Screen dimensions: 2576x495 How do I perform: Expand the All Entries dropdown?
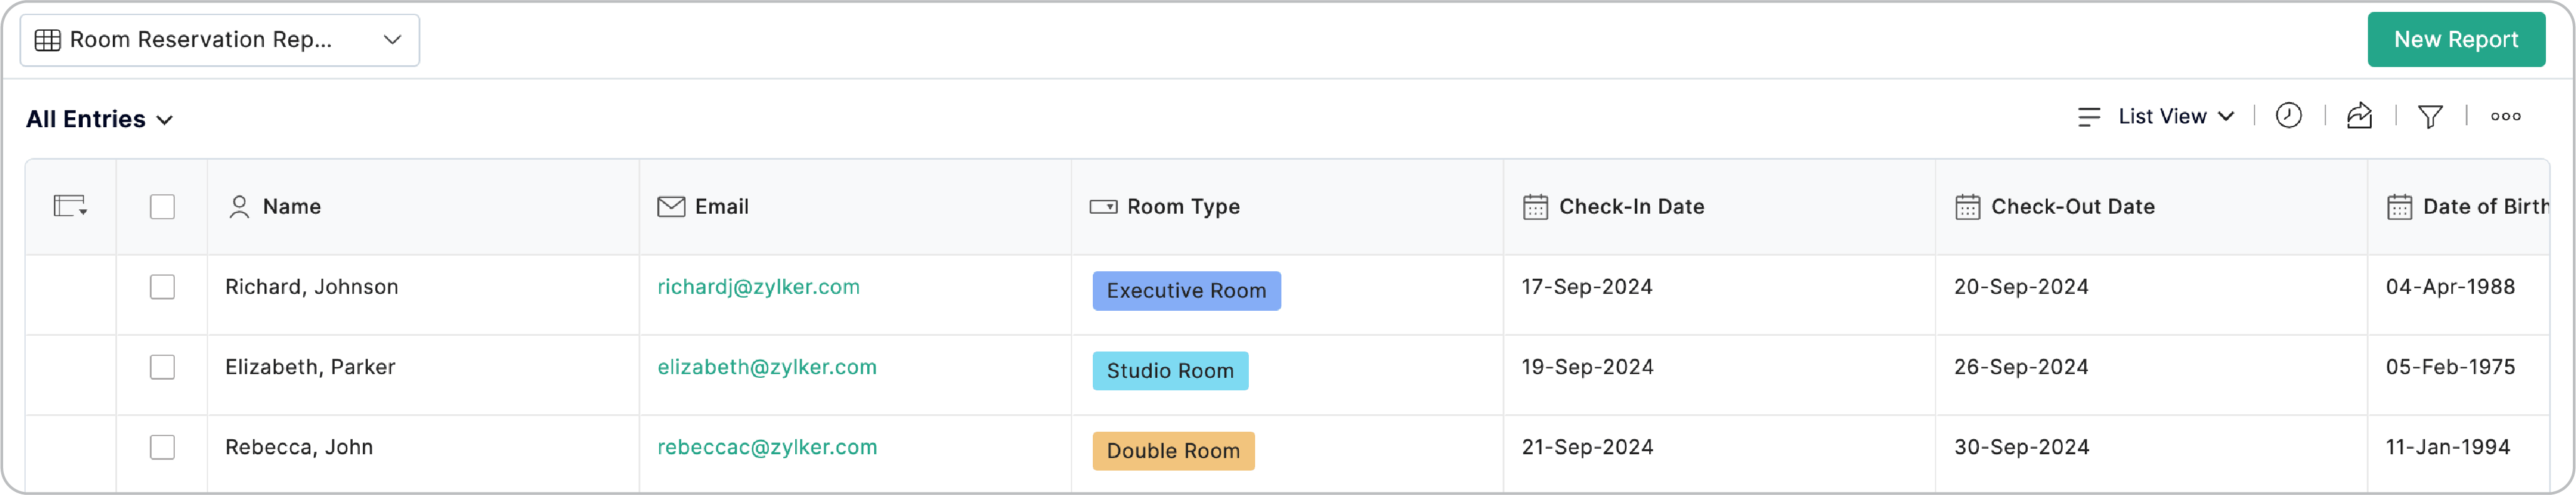click(100, 119)
